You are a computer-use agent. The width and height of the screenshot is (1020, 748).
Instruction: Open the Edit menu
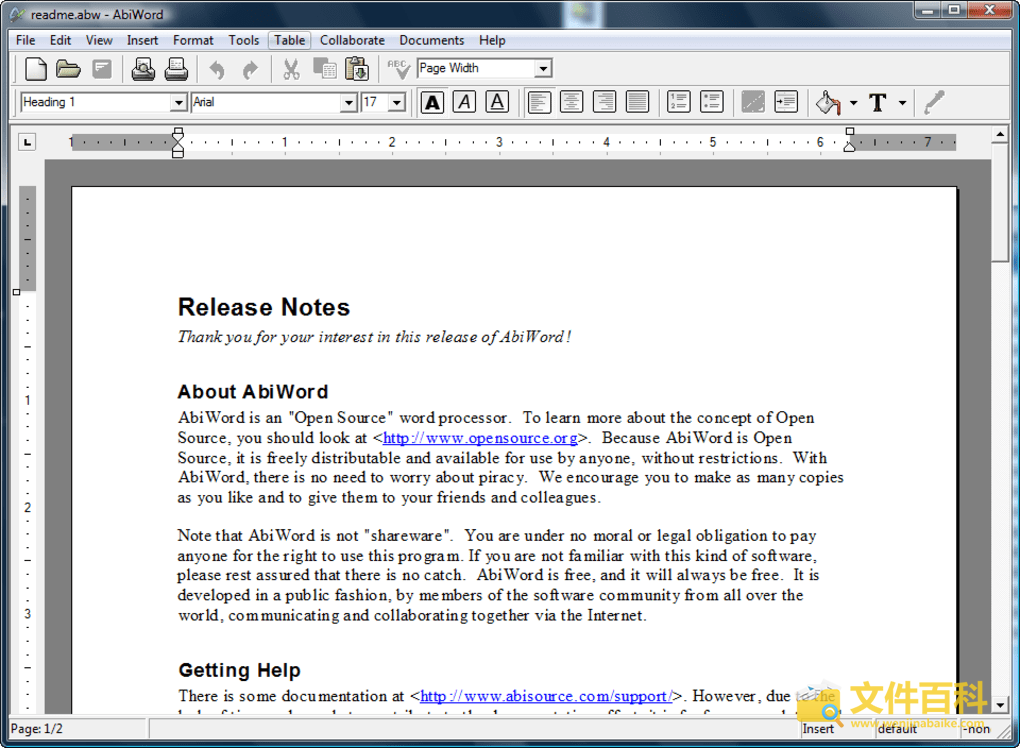(x=60, y=40)
